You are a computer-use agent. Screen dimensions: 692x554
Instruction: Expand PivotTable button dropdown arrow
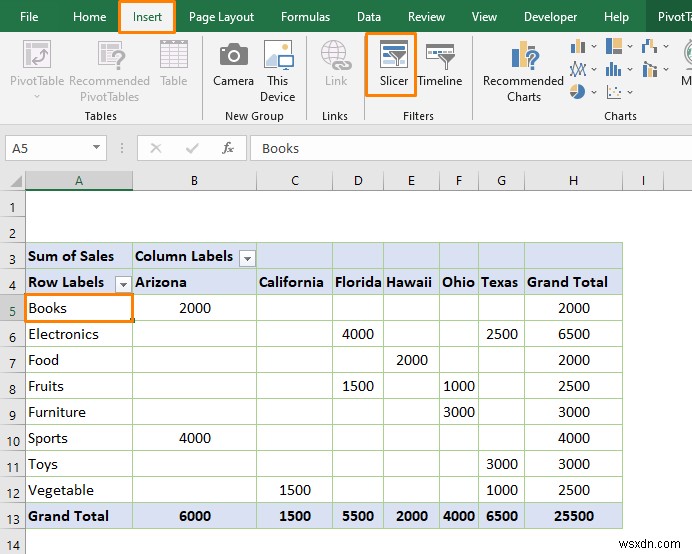tap(37, 97)
